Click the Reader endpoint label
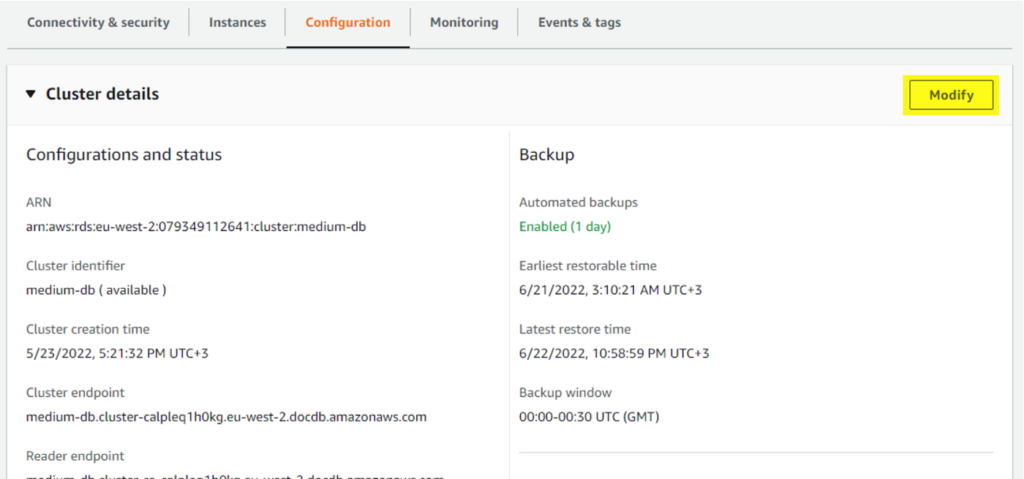This screenshot has height=479, width=1024. pos(75,456)
